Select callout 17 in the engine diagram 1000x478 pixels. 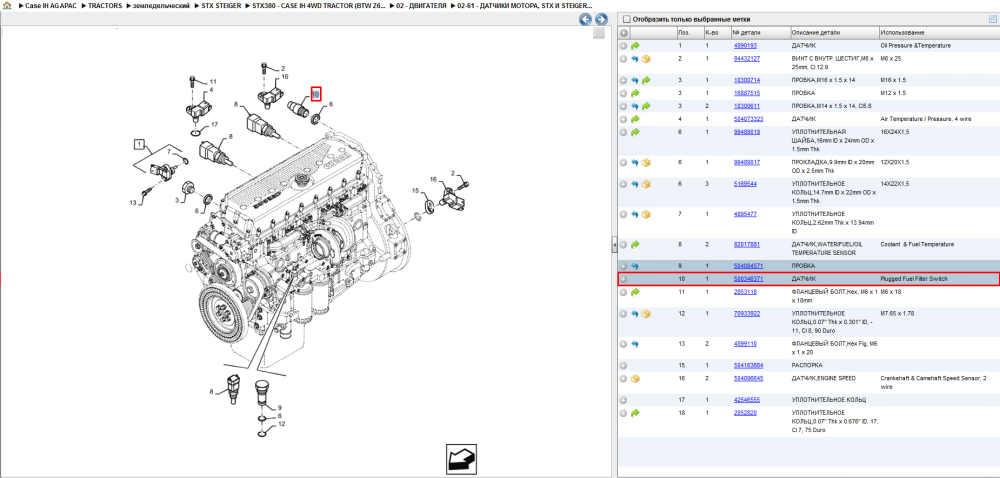214,124
